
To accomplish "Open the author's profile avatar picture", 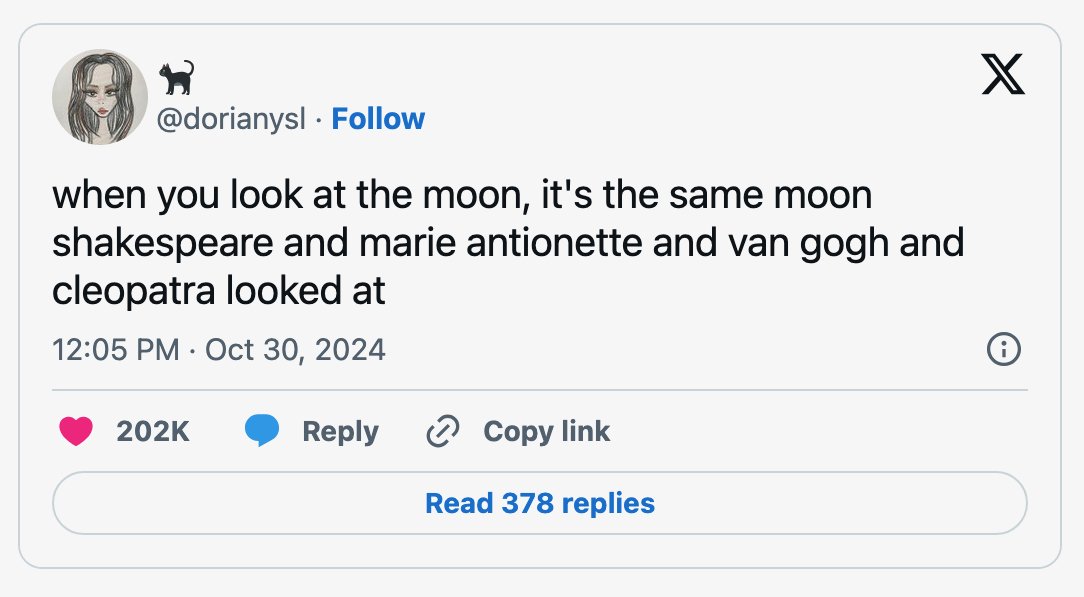I will pos(100,97).
